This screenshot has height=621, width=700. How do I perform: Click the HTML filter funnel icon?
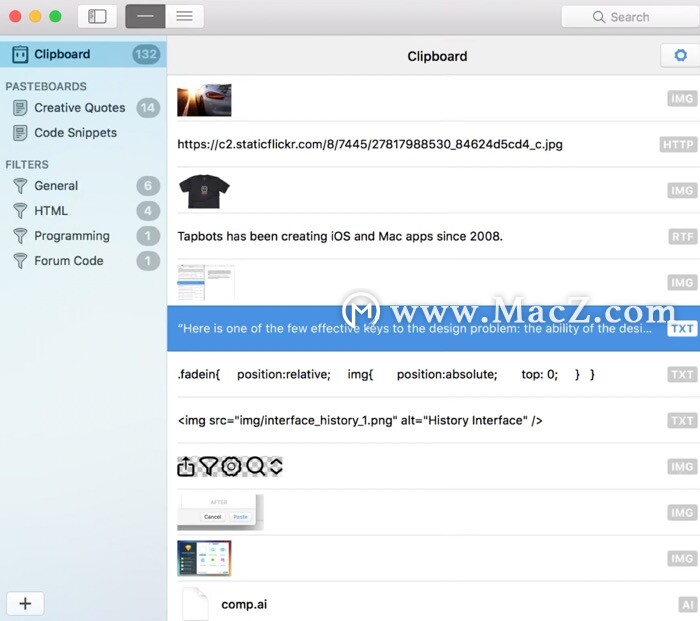pos(20,211)
